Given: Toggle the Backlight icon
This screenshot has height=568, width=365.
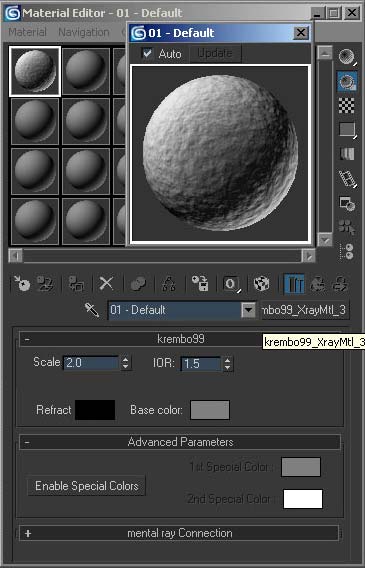Looking at the screenshot, I should coord(347,81).
